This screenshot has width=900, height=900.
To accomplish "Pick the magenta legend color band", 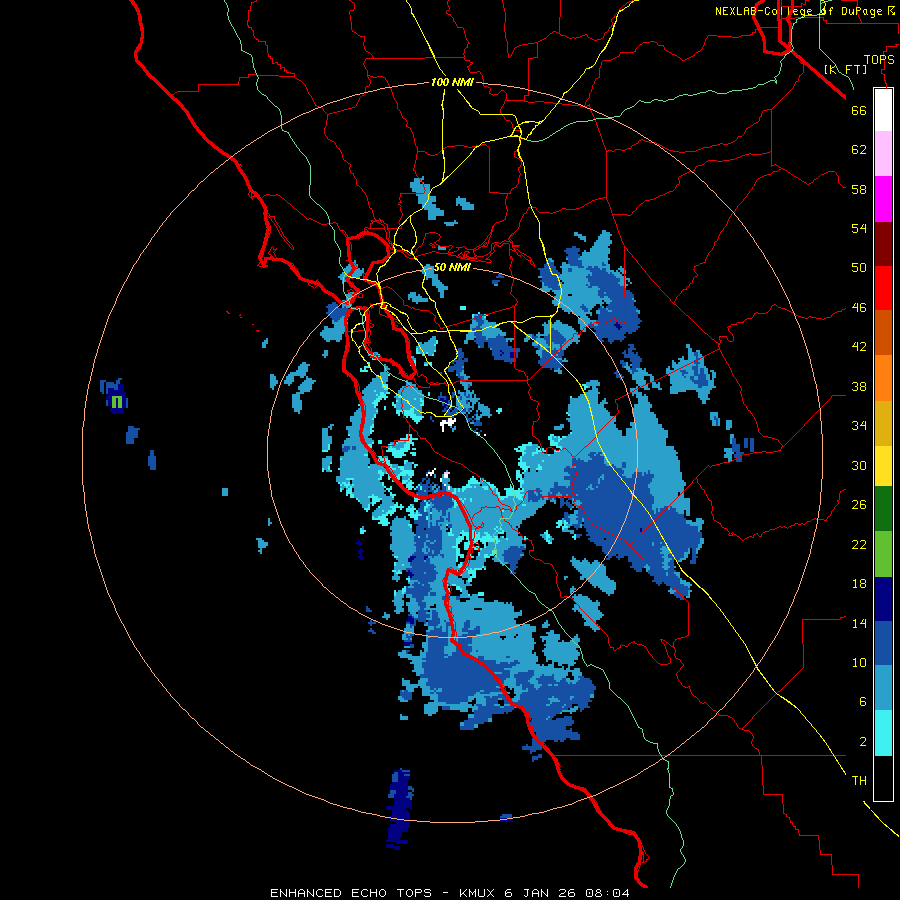I will (883, 199).
